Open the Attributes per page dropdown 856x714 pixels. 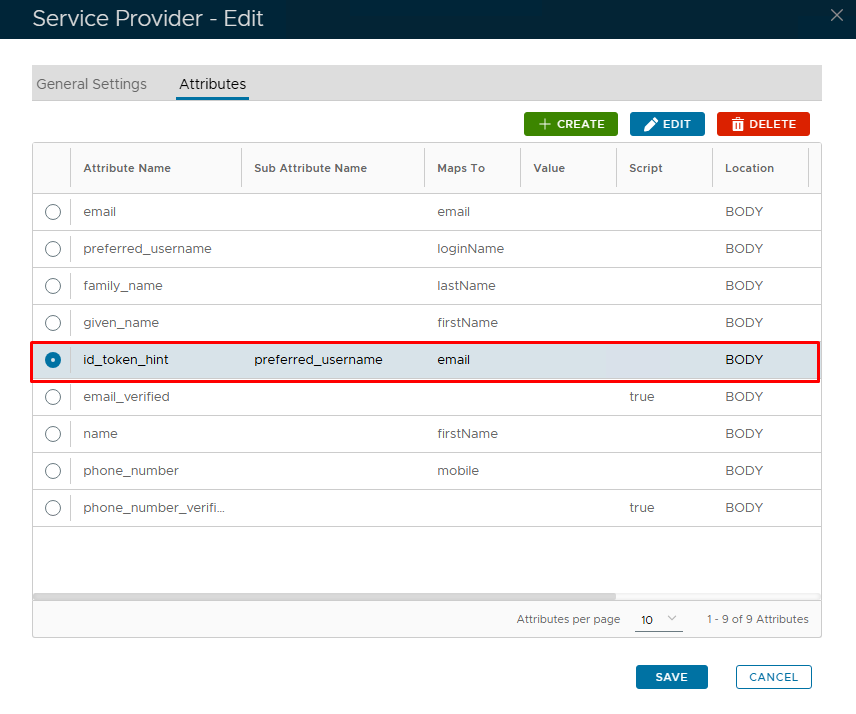(659, 620)
